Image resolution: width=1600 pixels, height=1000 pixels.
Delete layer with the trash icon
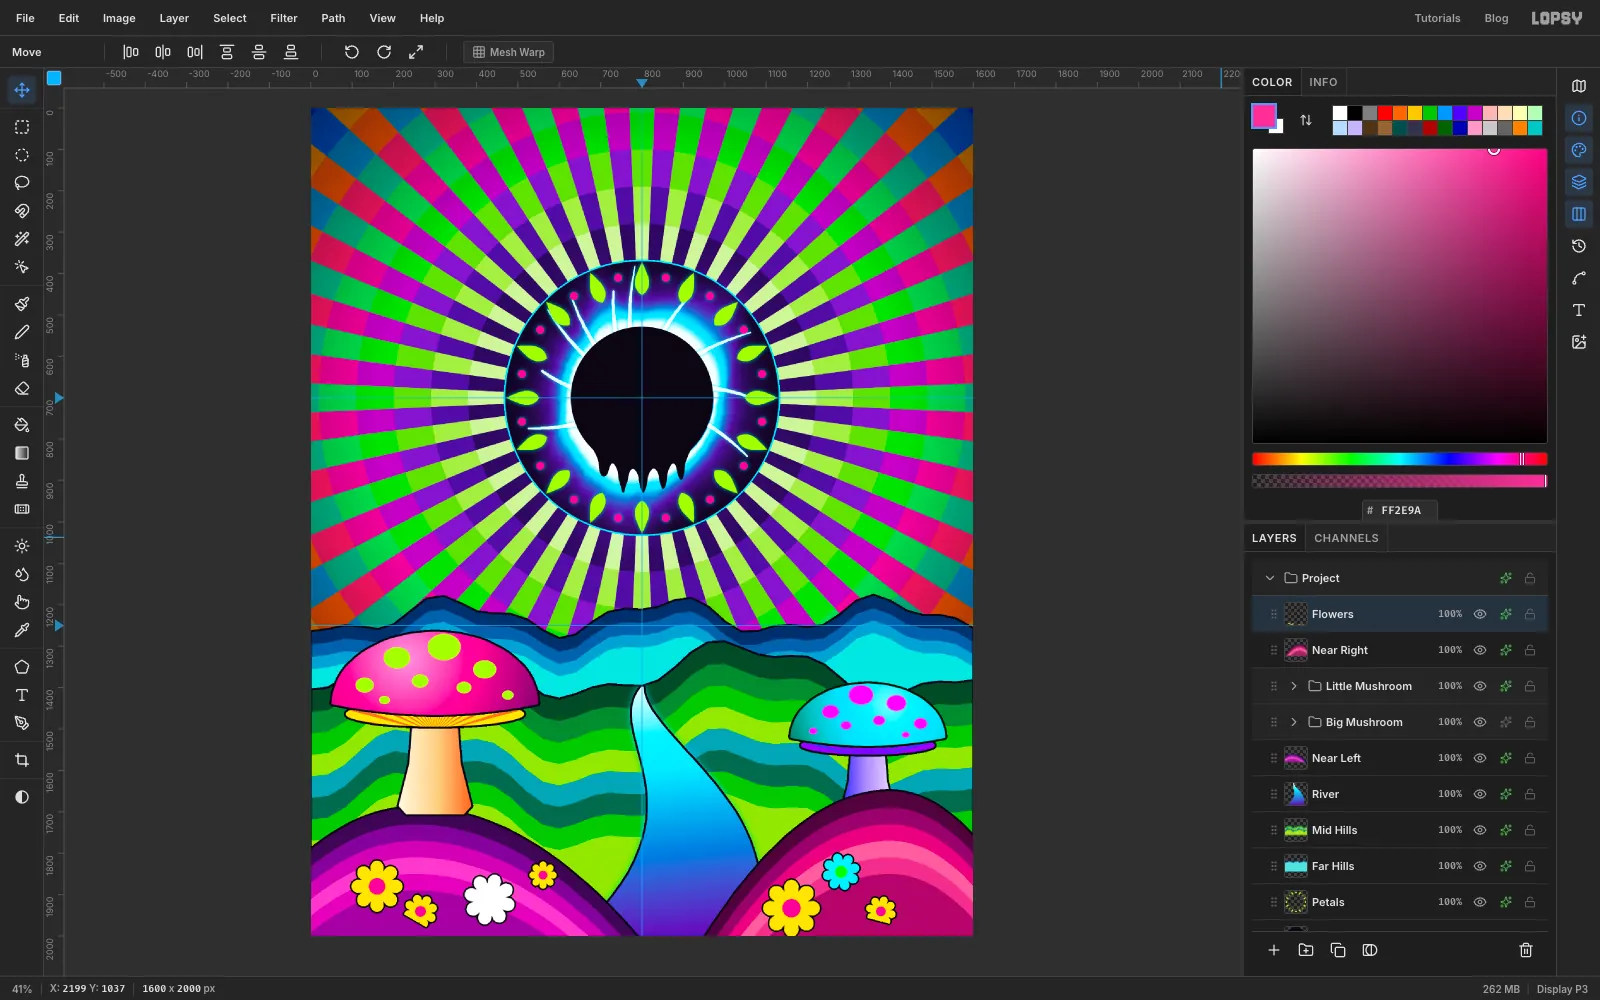[1526, 950]
